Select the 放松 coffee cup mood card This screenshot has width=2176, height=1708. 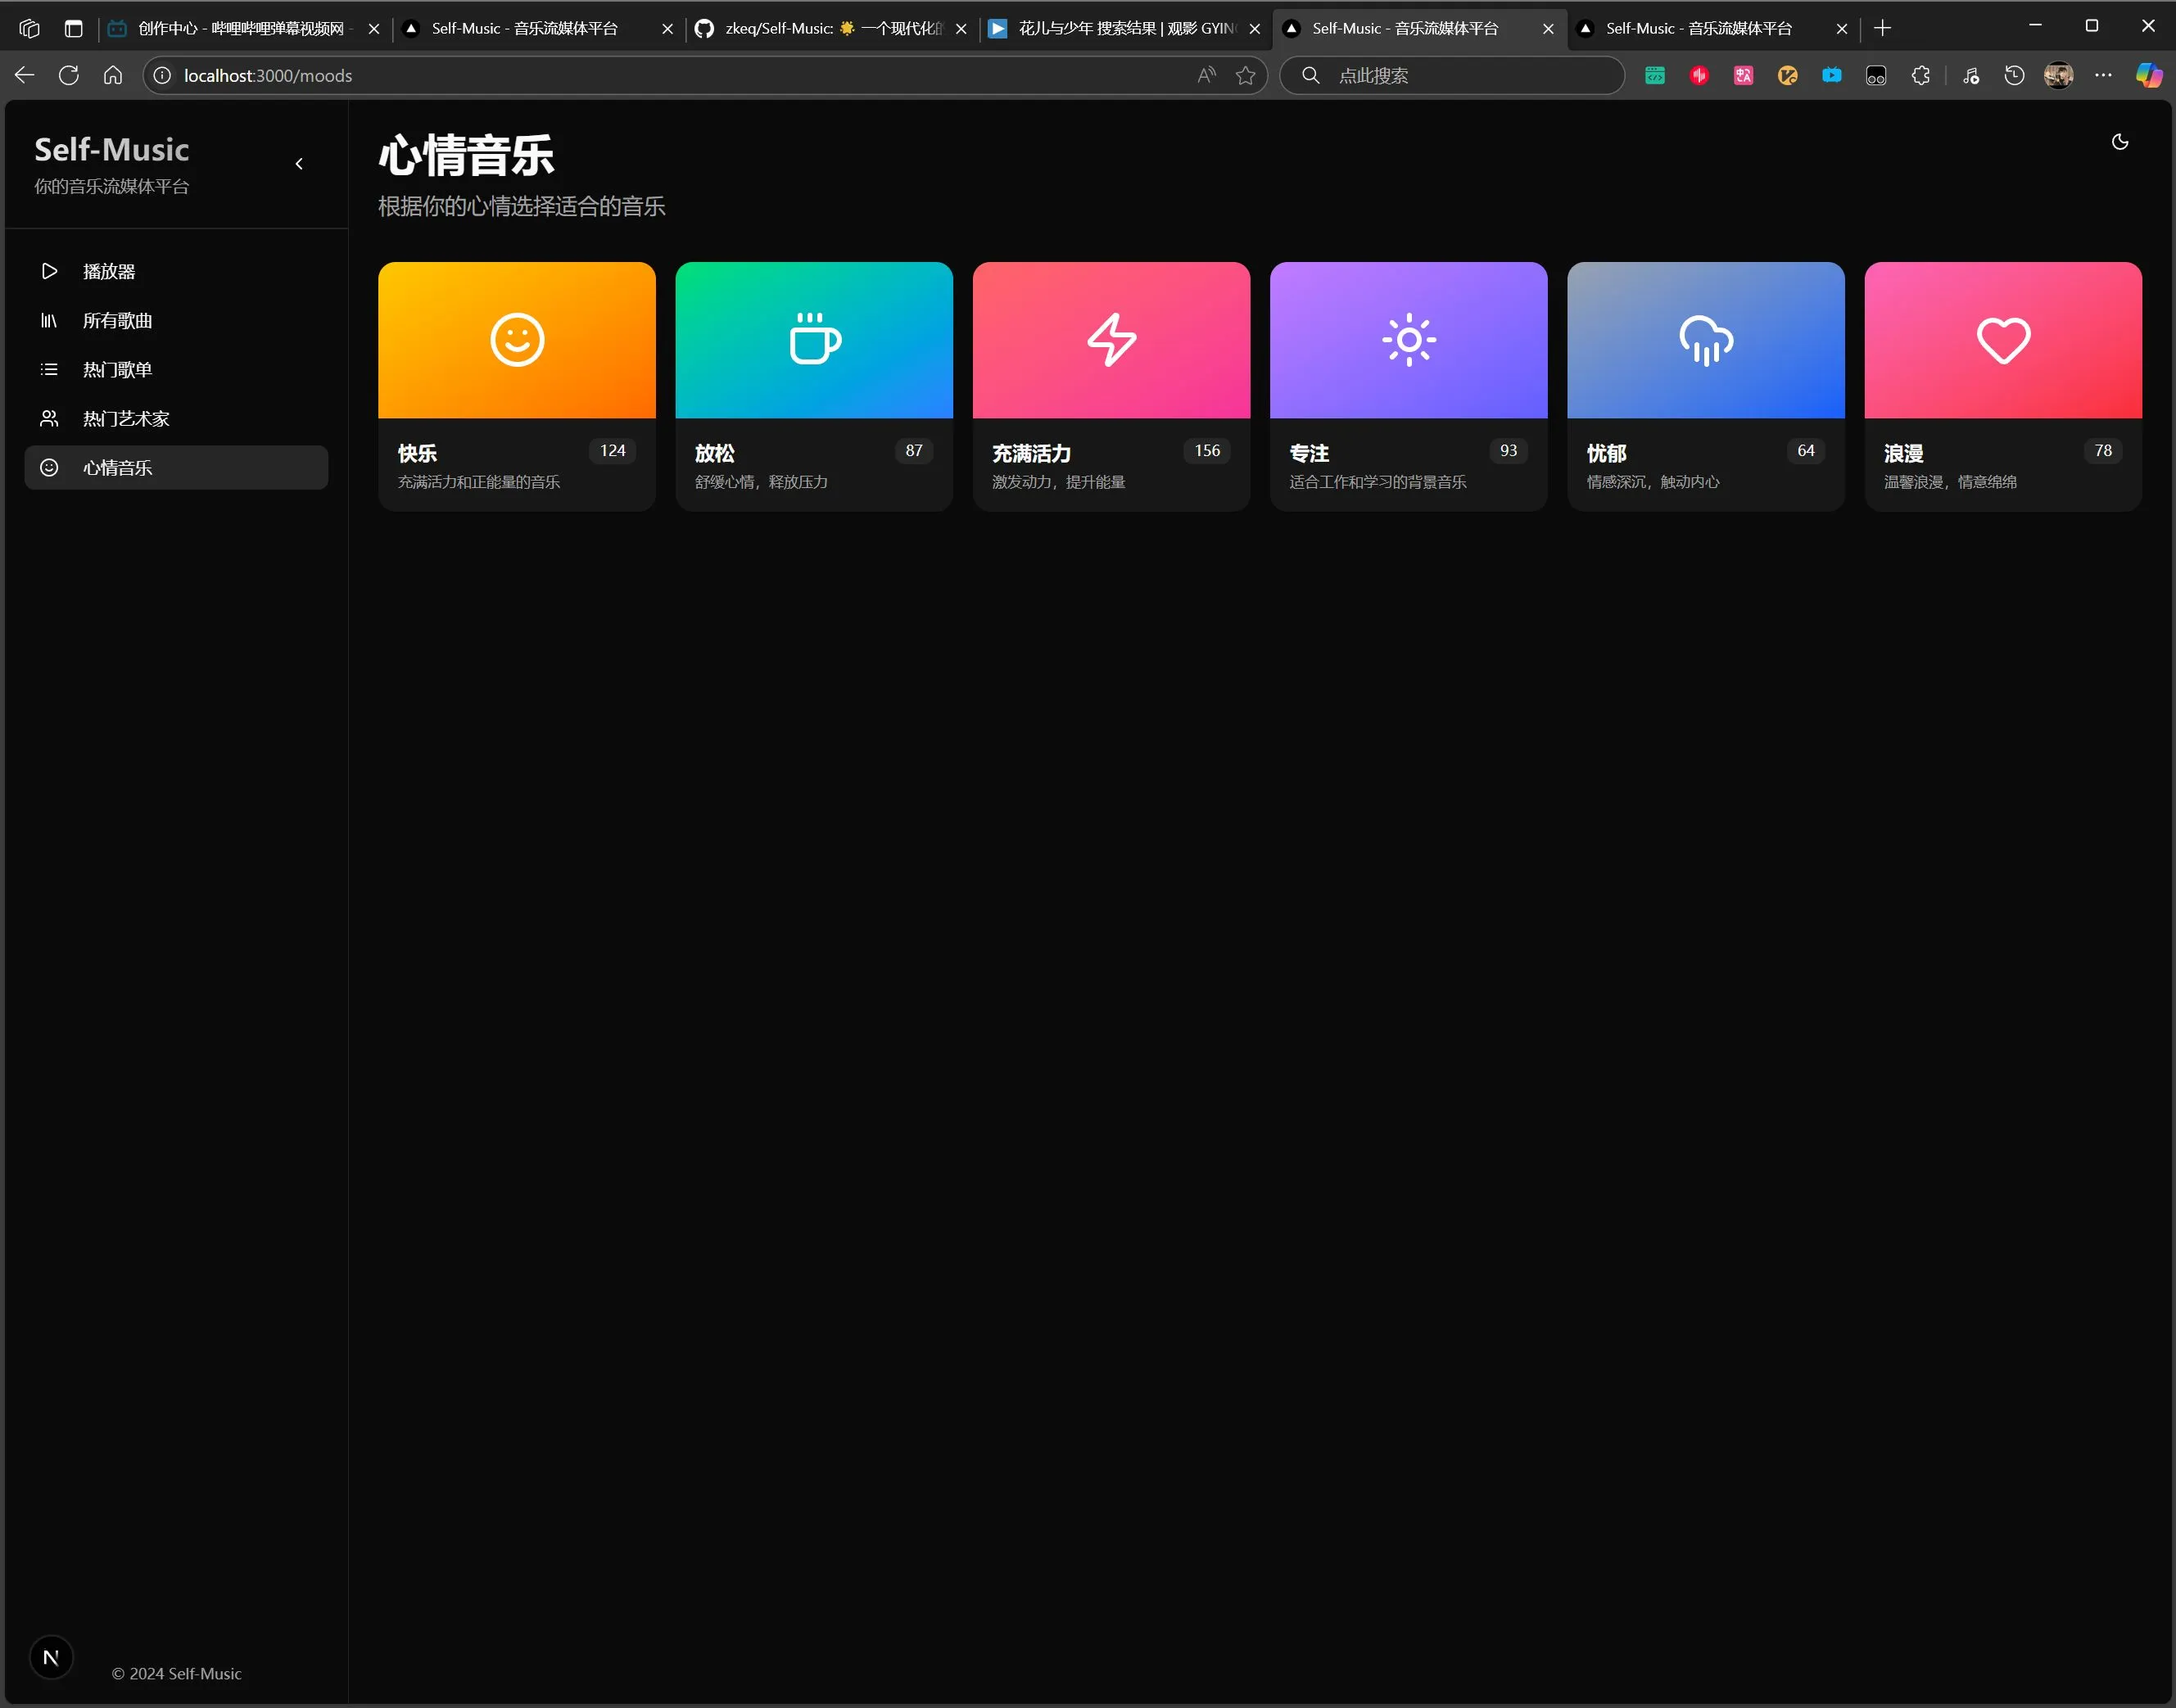813,340
